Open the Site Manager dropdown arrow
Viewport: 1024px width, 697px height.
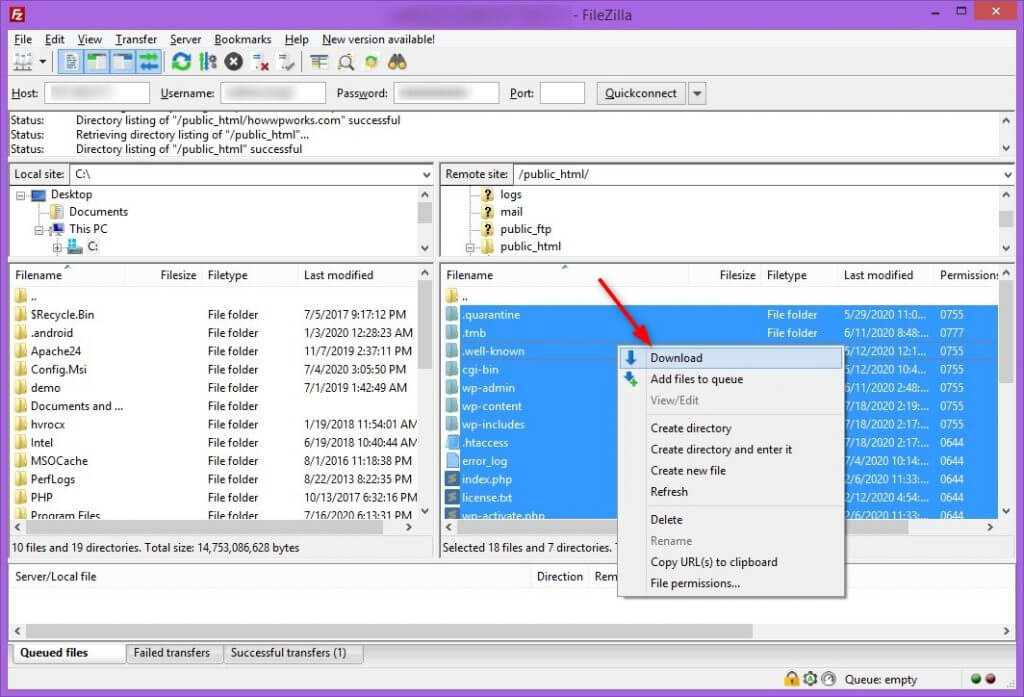coord(42,62)
